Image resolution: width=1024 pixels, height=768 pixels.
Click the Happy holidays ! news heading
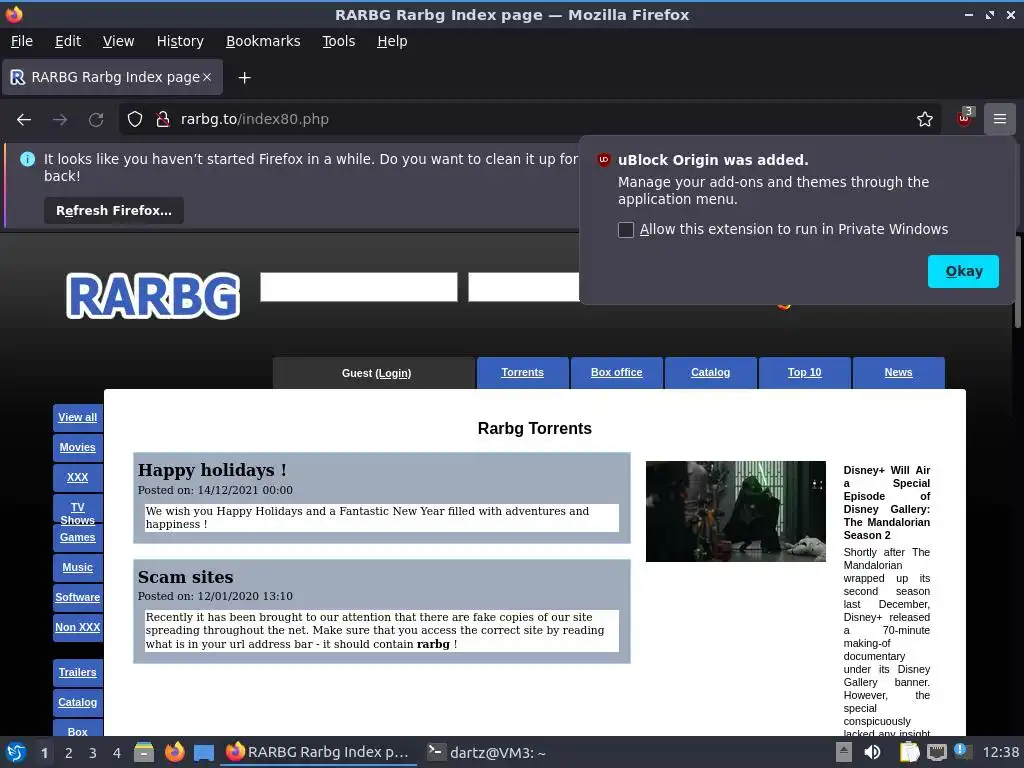(x=212, y=470)
